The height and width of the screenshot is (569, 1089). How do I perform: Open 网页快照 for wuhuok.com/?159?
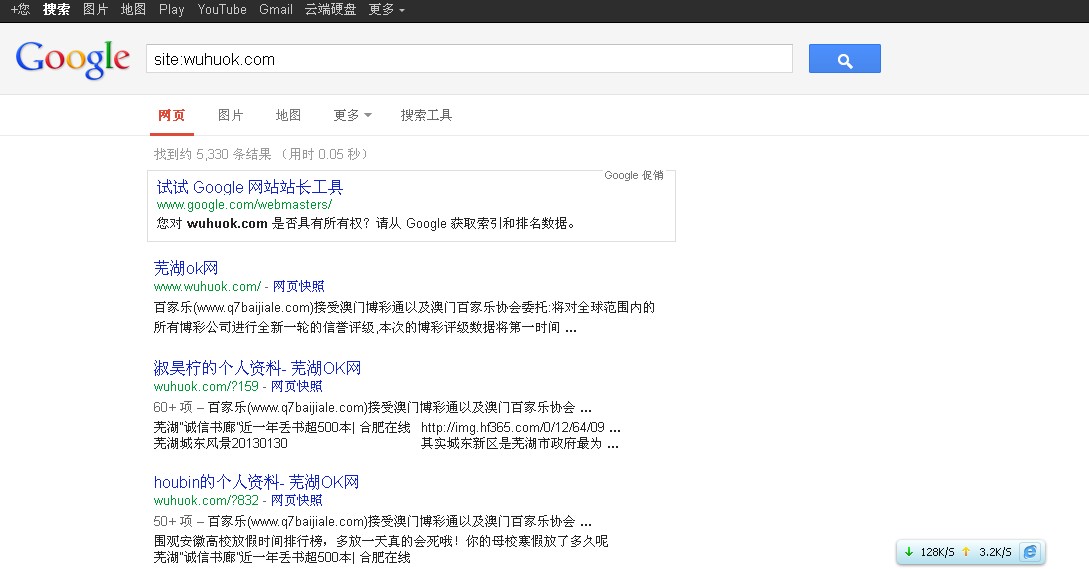point(297,386)
